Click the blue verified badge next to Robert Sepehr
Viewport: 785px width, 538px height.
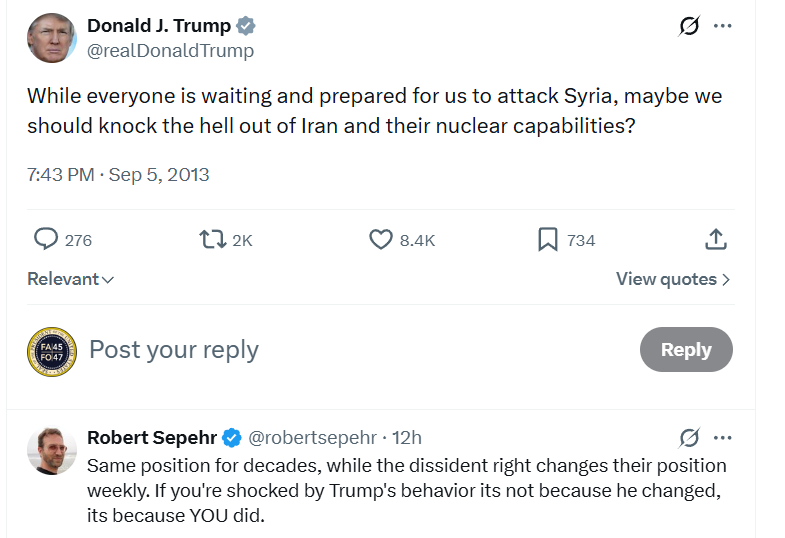tap(232, 437)
